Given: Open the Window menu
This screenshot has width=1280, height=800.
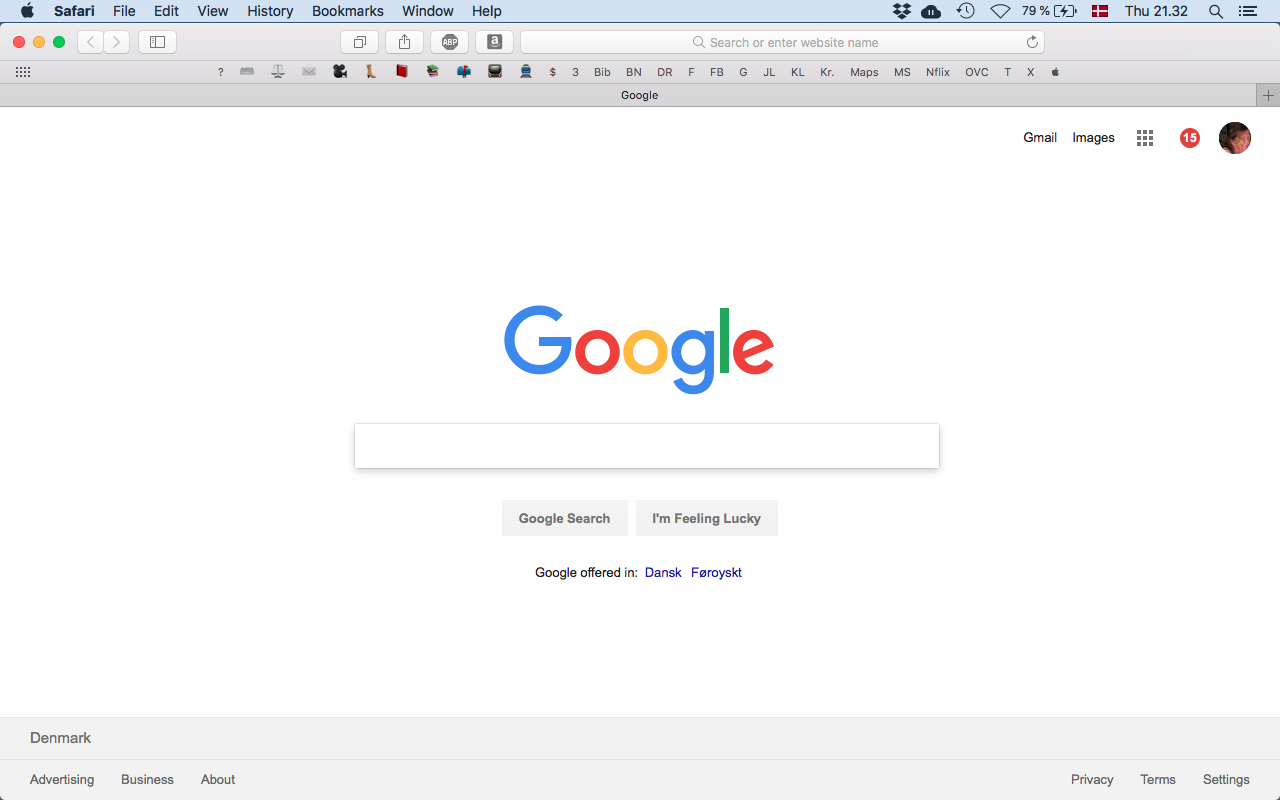Looking at the screenshot, I should [428, 11].
